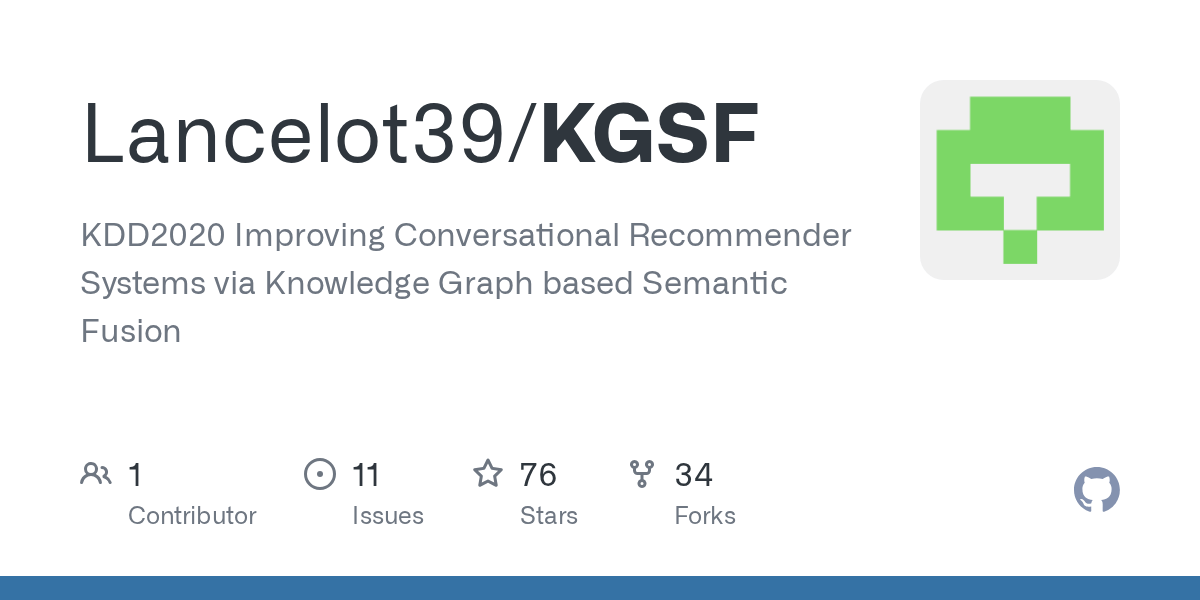Click the GitHub Octocat logo

click(x=1096, y=490)
